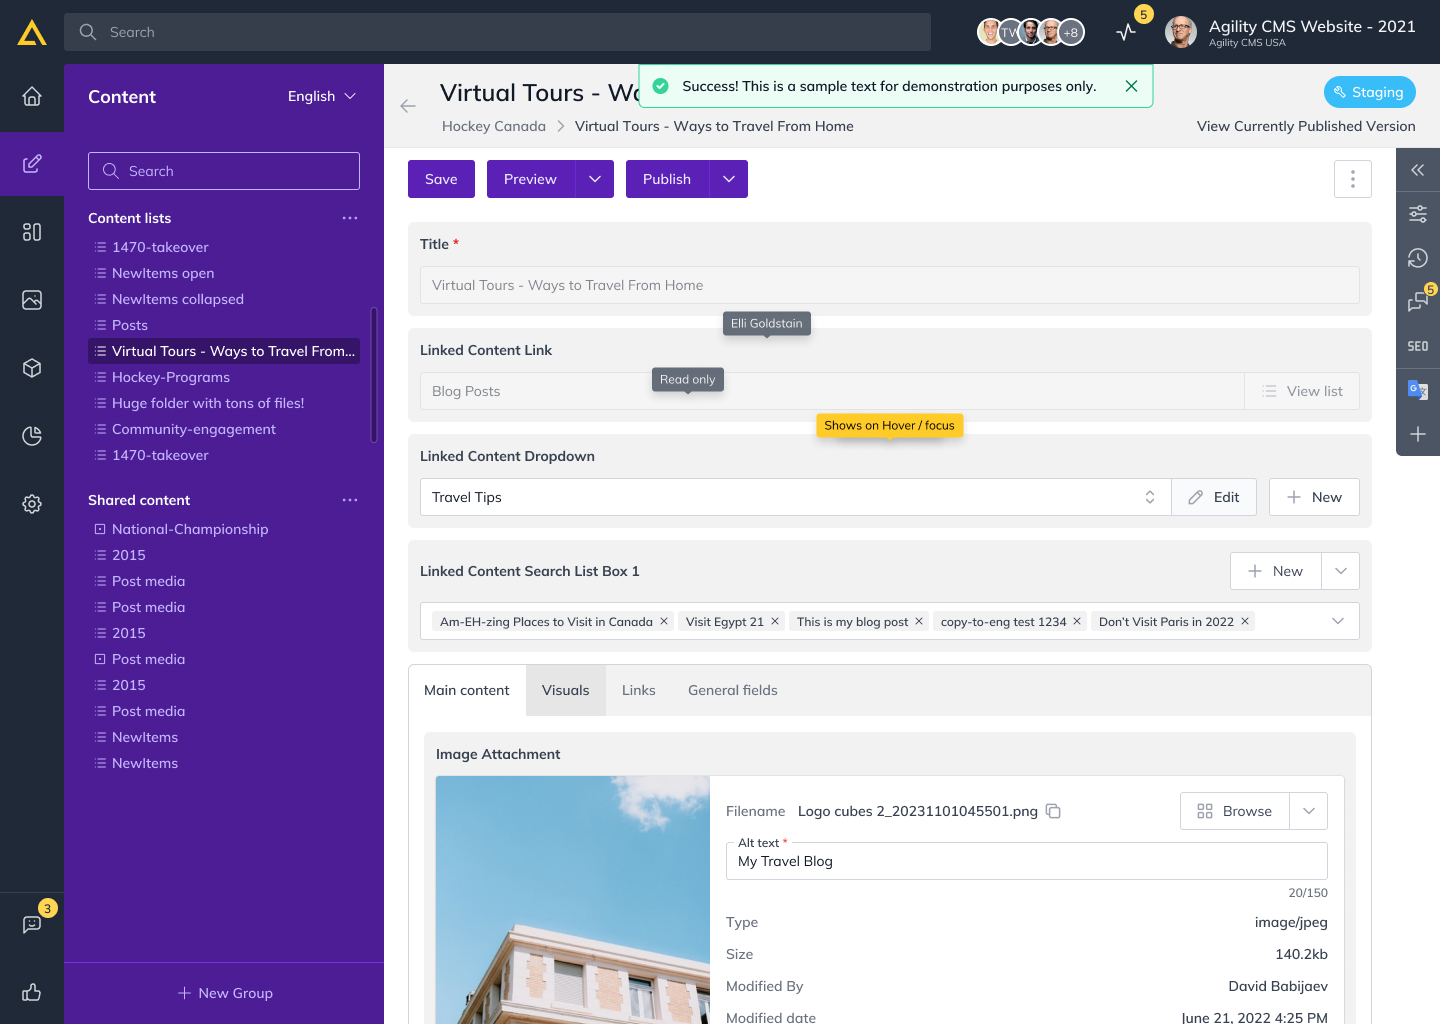Open version history clock icon
The height and width of the screenshot is (1024, 1440).
[1418, 258]
